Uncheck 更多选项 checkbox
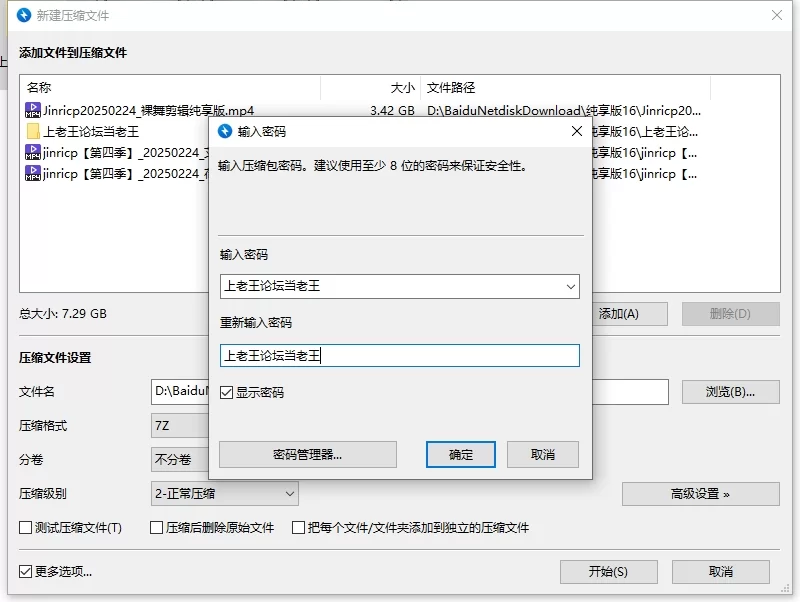The image size is (800, 602). point(26,571)
